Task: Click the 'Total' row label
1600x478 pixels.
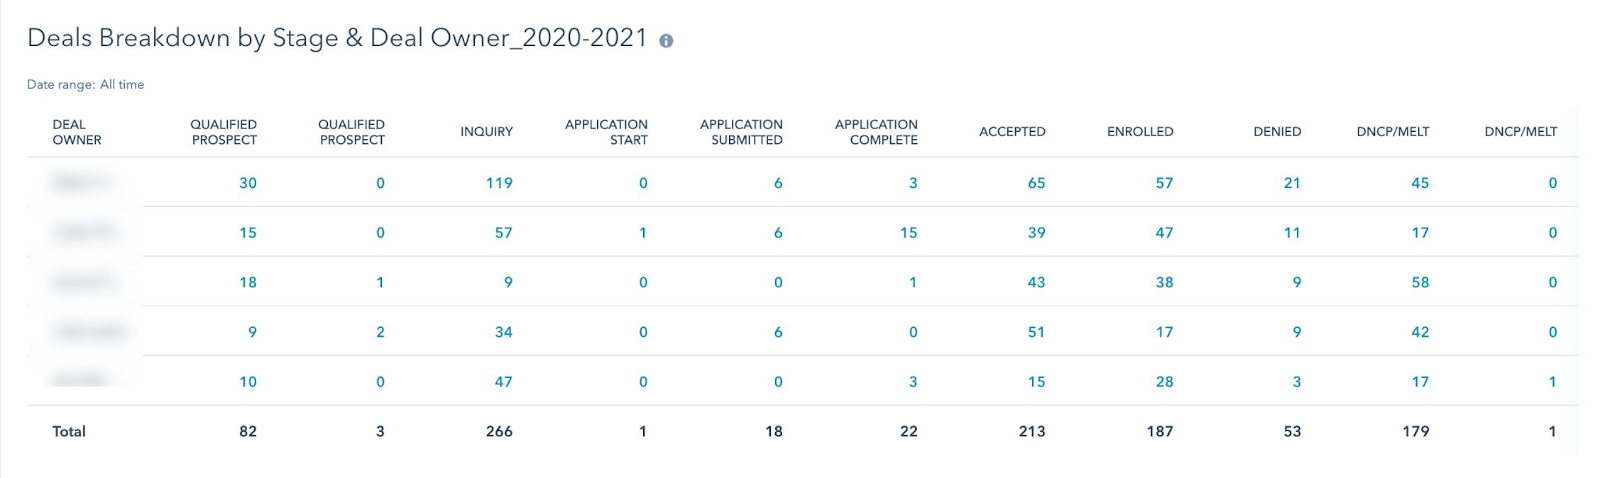Action: click(x=69, y=432)
